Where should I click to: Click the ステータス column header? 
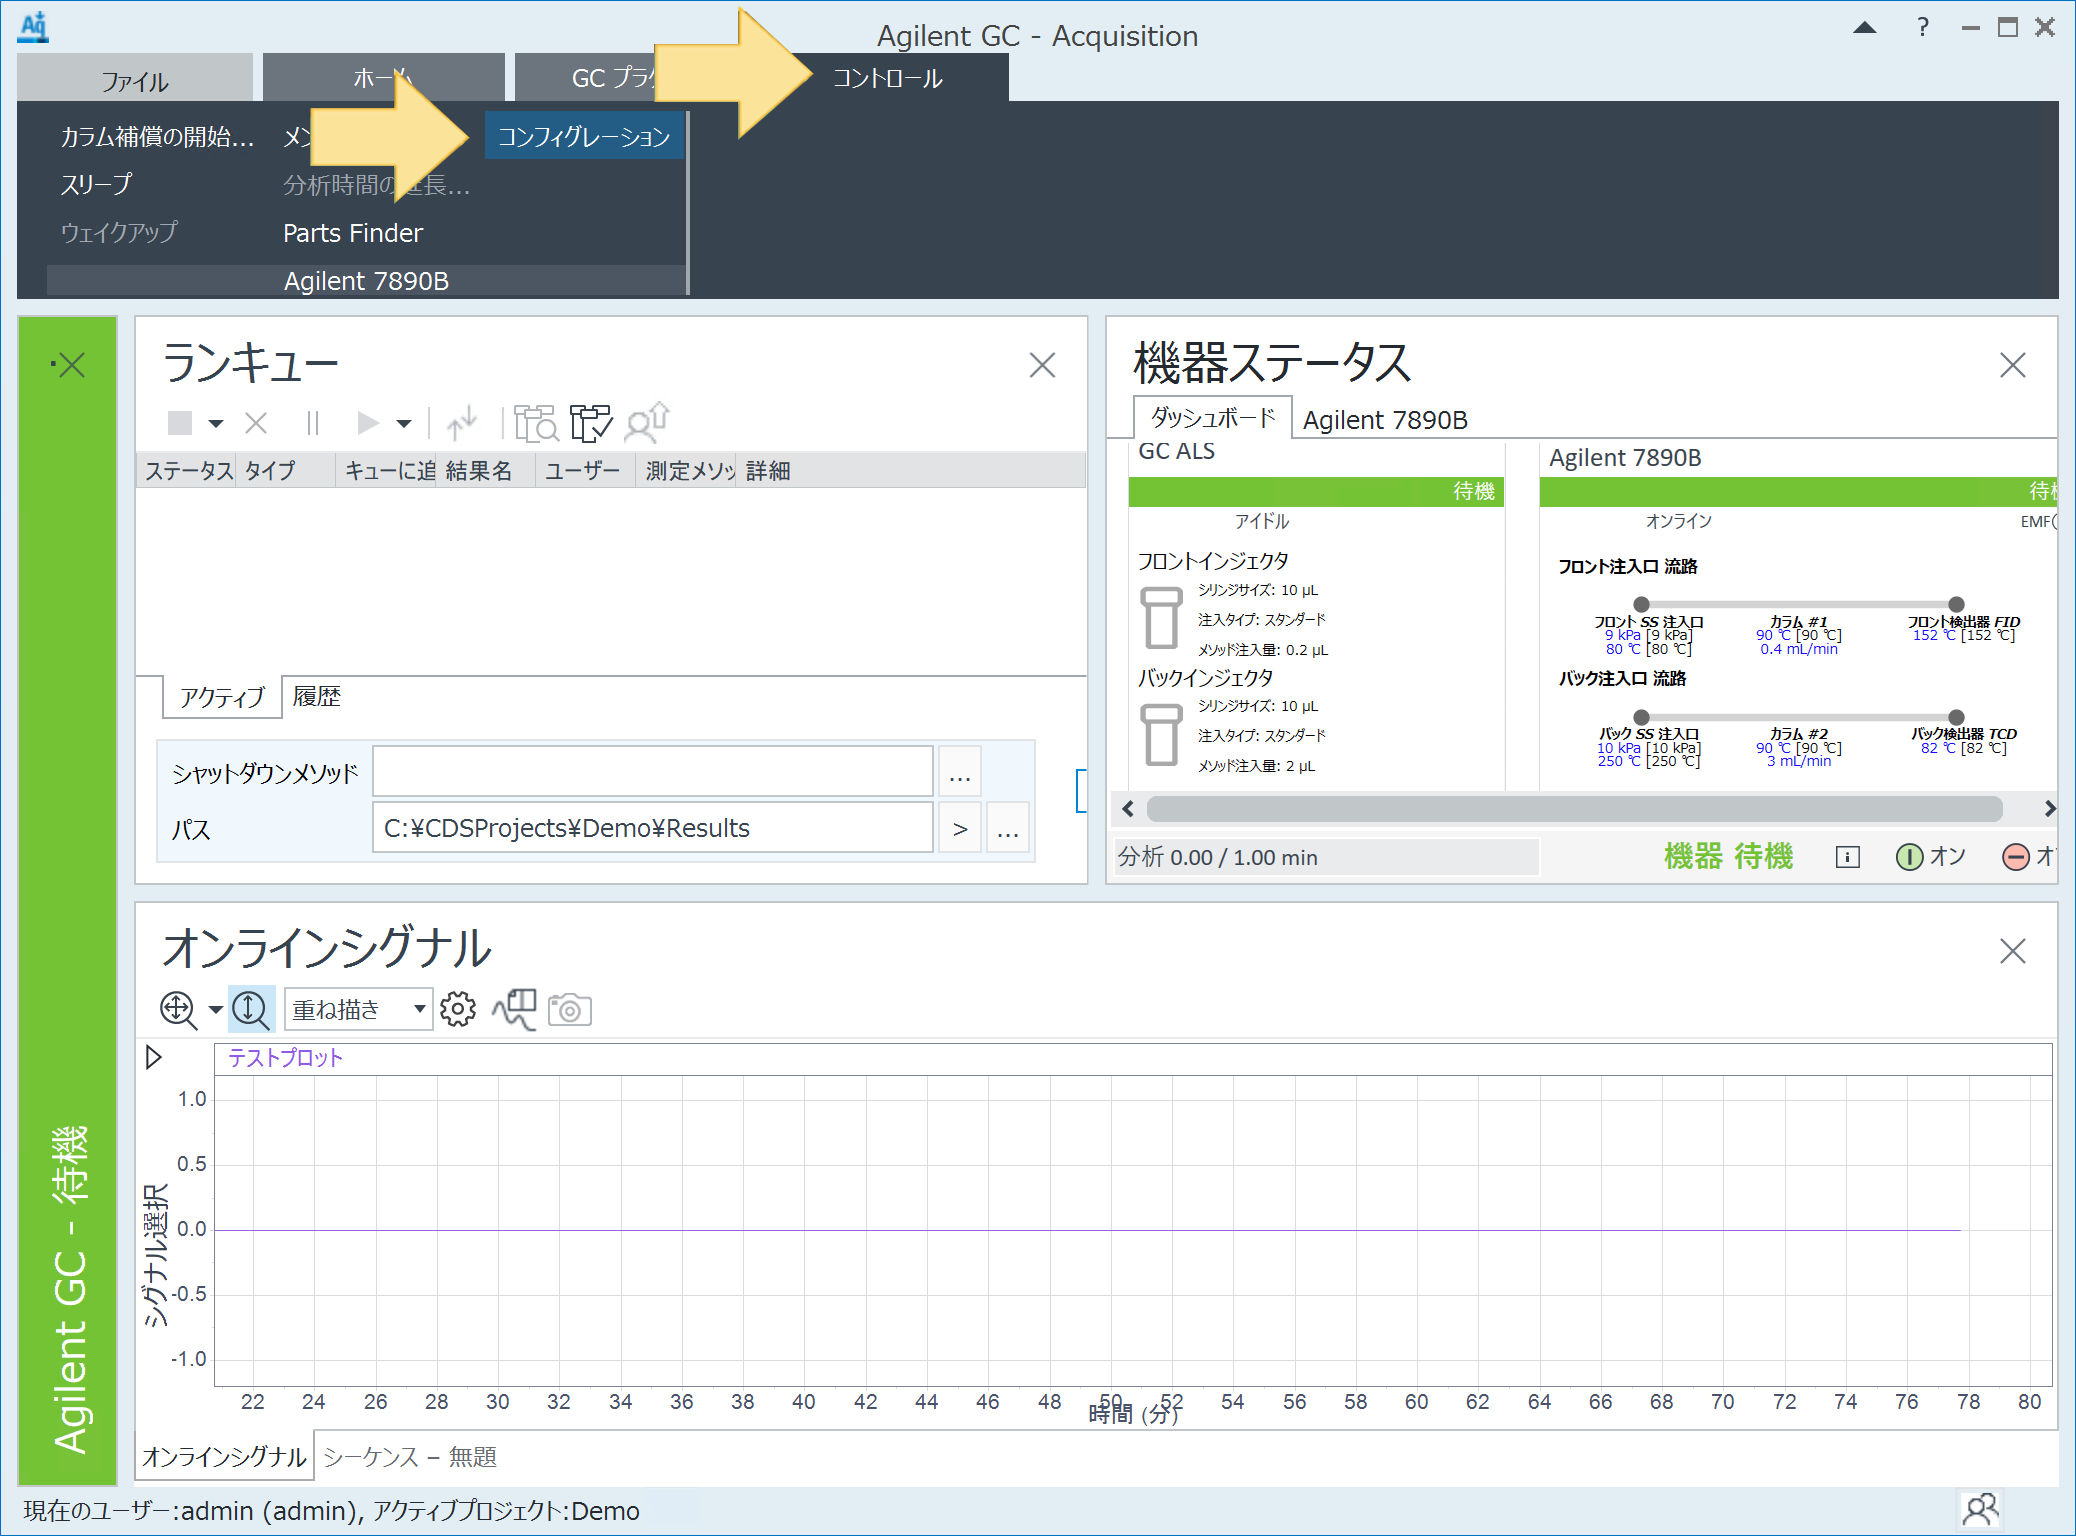tap(187, 471)
